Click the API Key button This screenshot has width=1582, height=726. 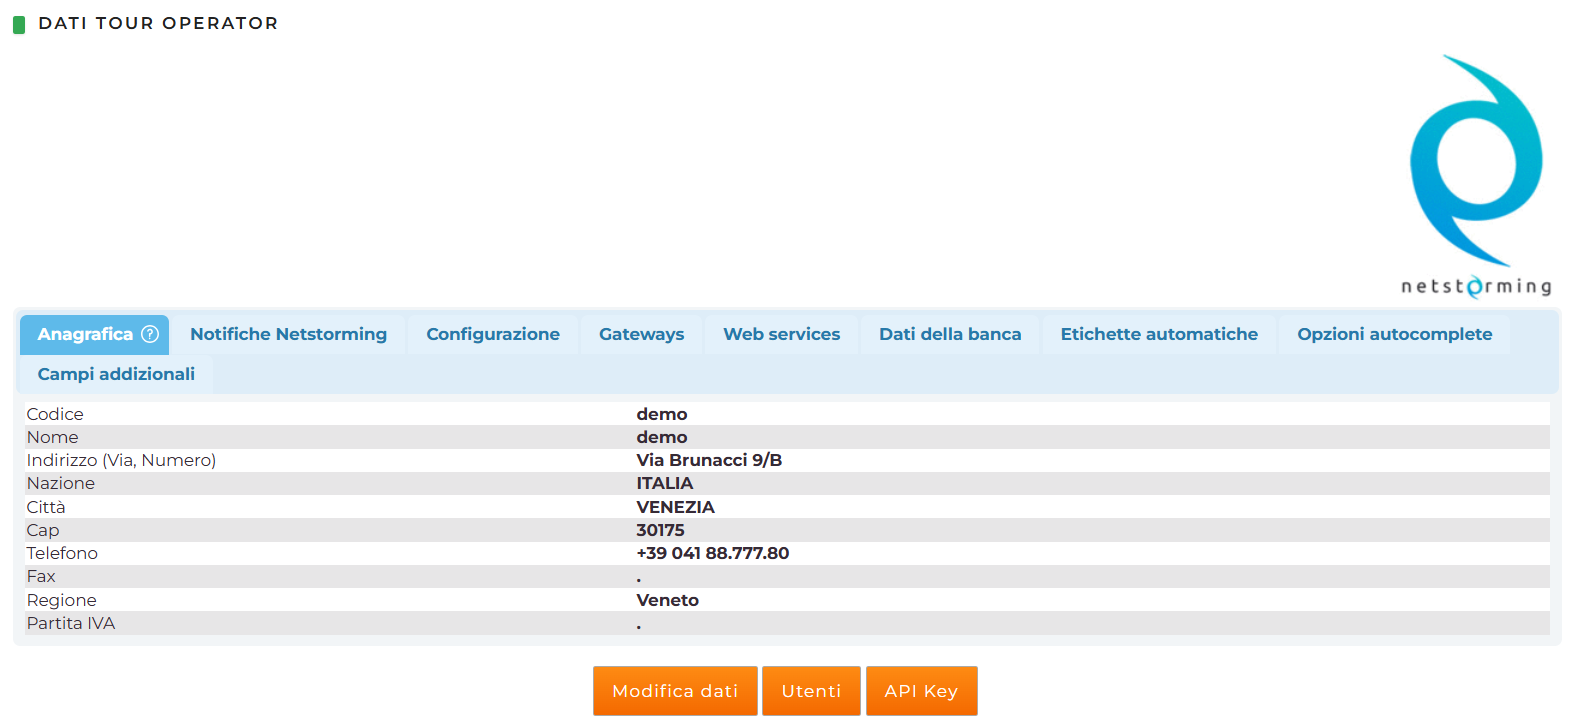point(921,691)
